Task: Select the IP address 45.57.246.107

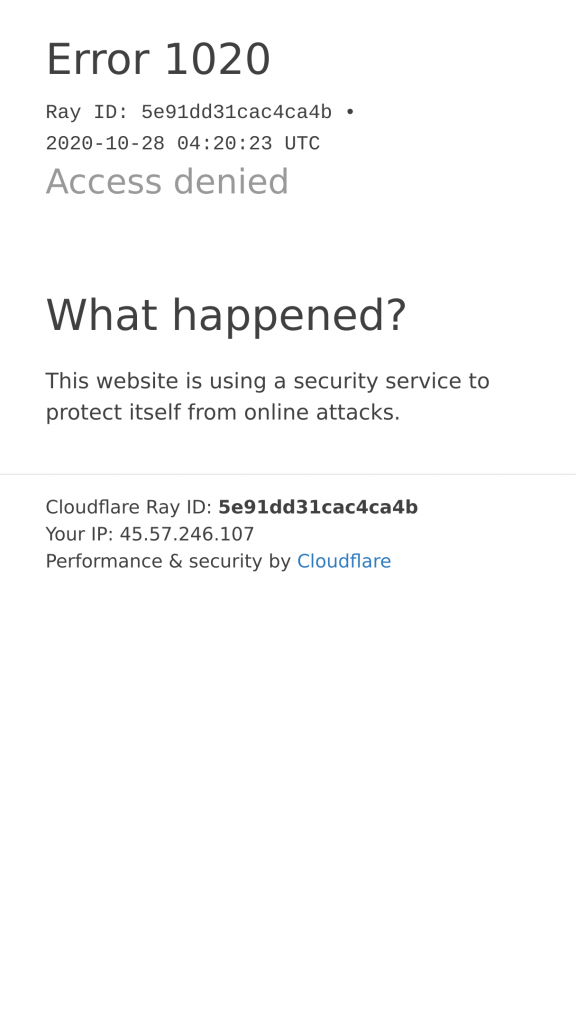Action: (x=187, y=534)
